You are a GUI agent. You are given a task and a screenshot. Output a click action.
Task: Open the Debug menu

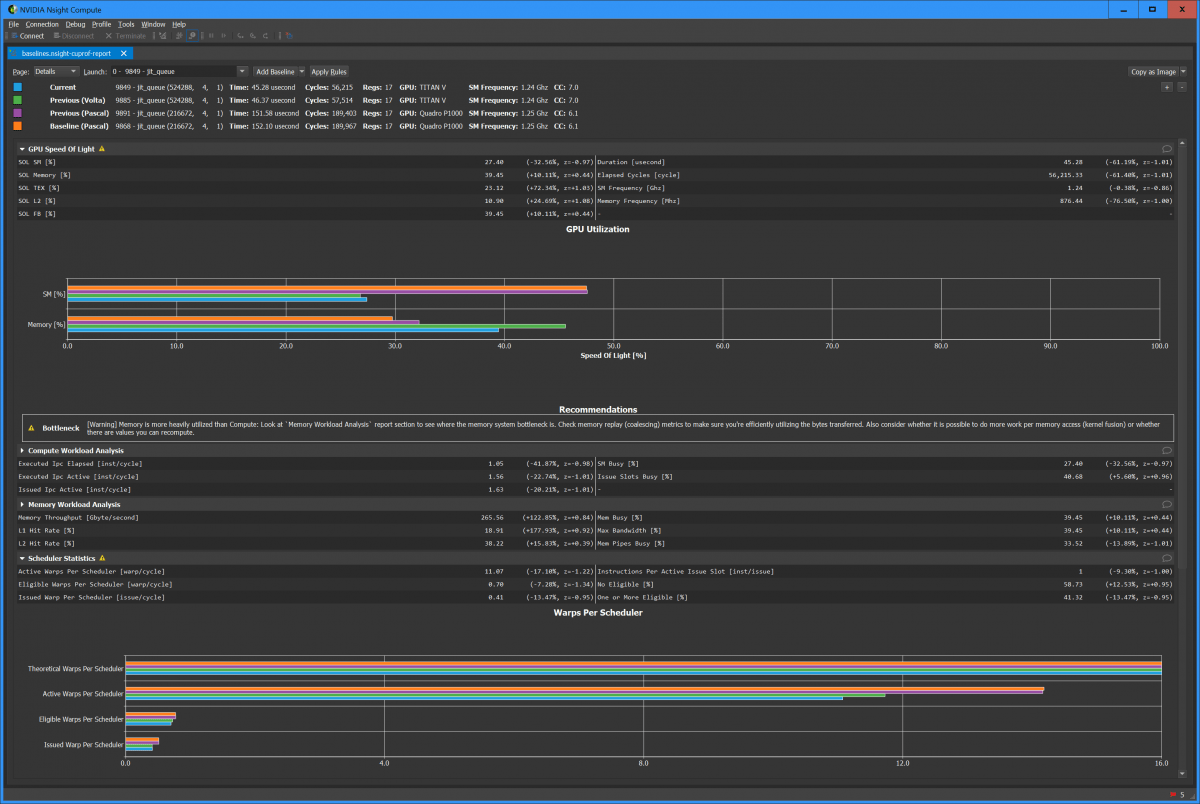pos(76,24)
